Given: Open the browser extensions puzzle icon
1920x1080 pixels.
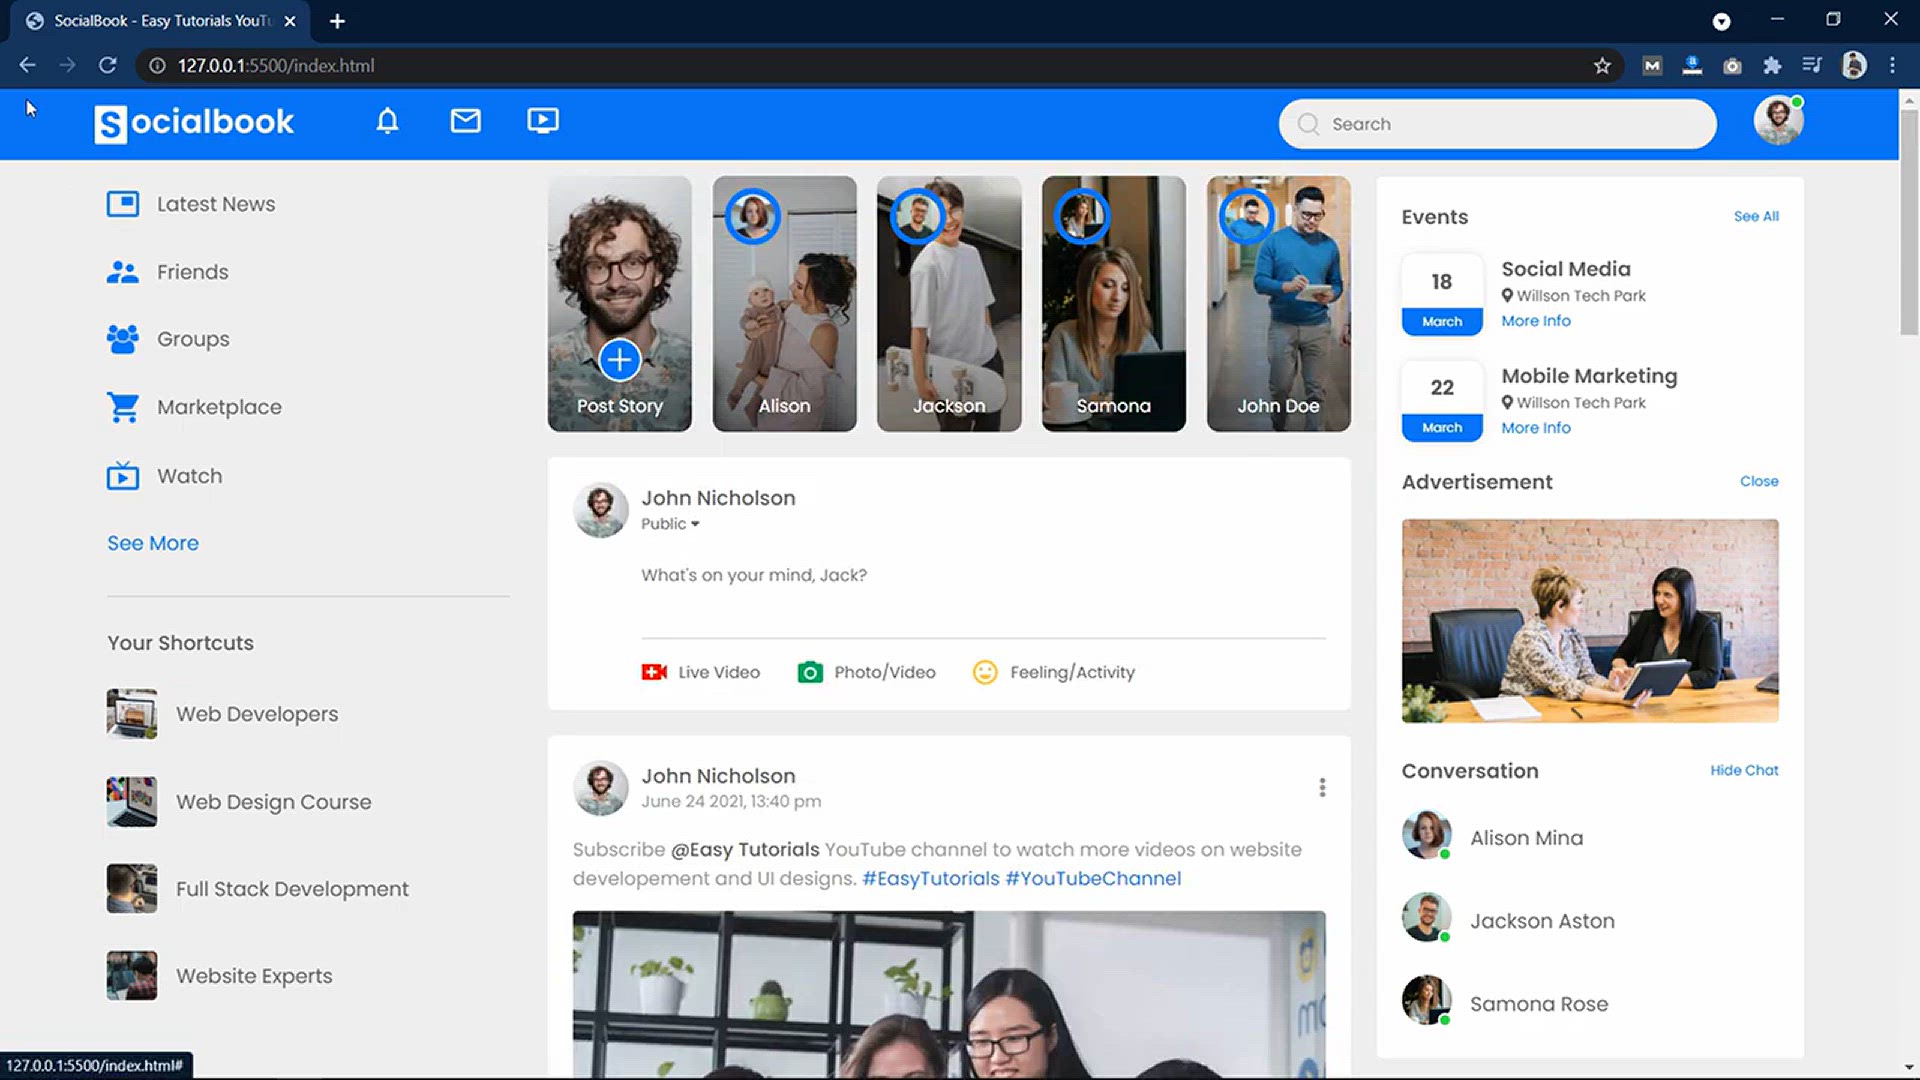Looking at the screenshot, I should coord(1772,66).
